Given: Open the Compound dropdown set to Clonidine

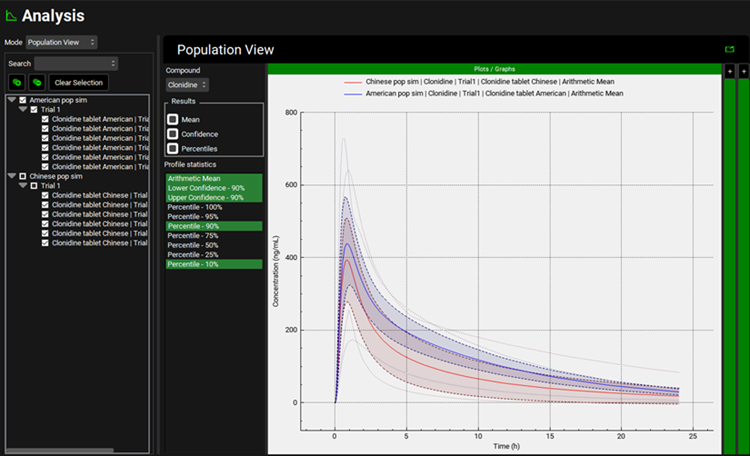Looking at the screenshot, I should [187, 85].
